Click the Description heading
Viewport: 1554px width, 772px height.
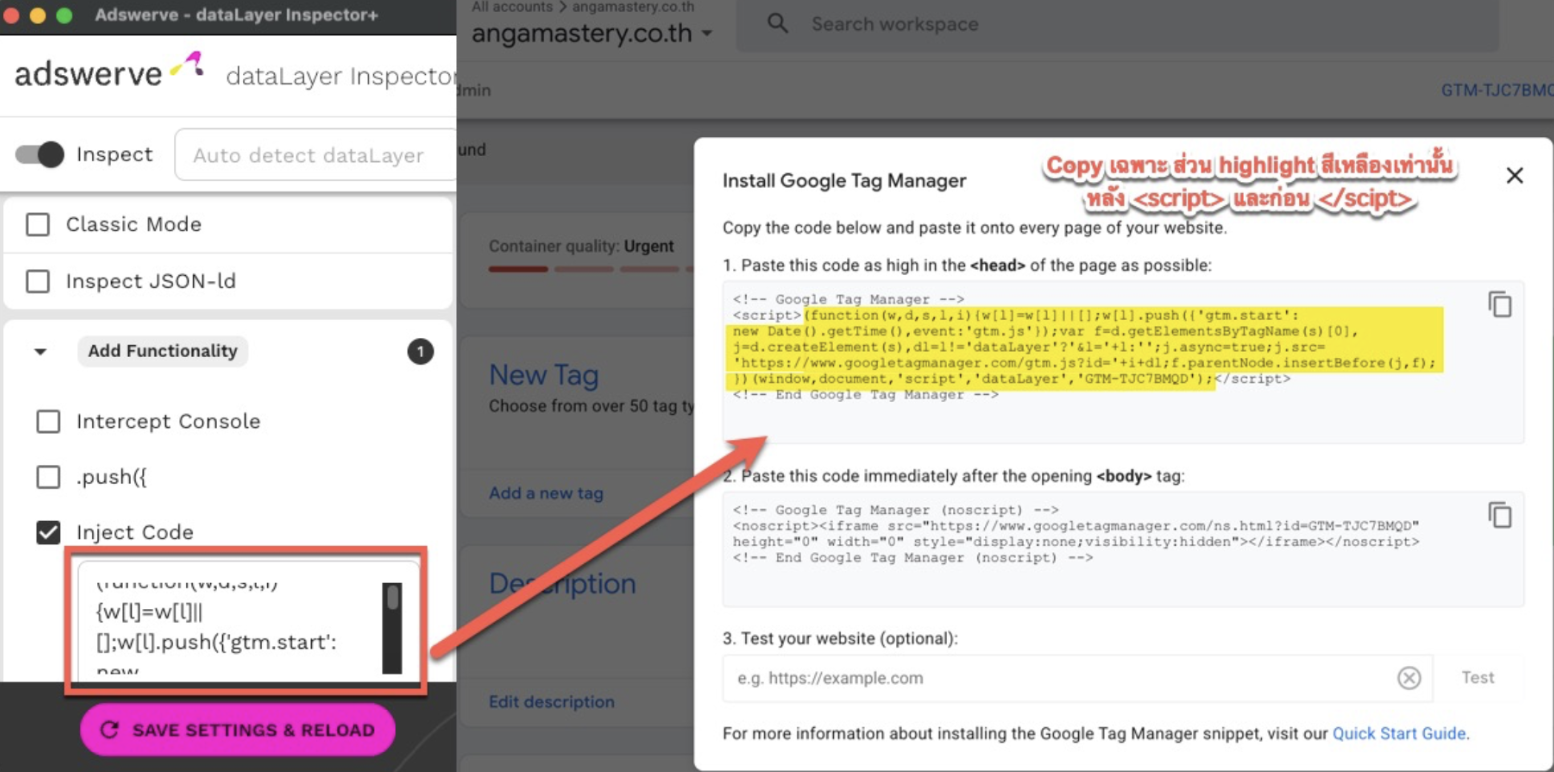coord(562,584)
